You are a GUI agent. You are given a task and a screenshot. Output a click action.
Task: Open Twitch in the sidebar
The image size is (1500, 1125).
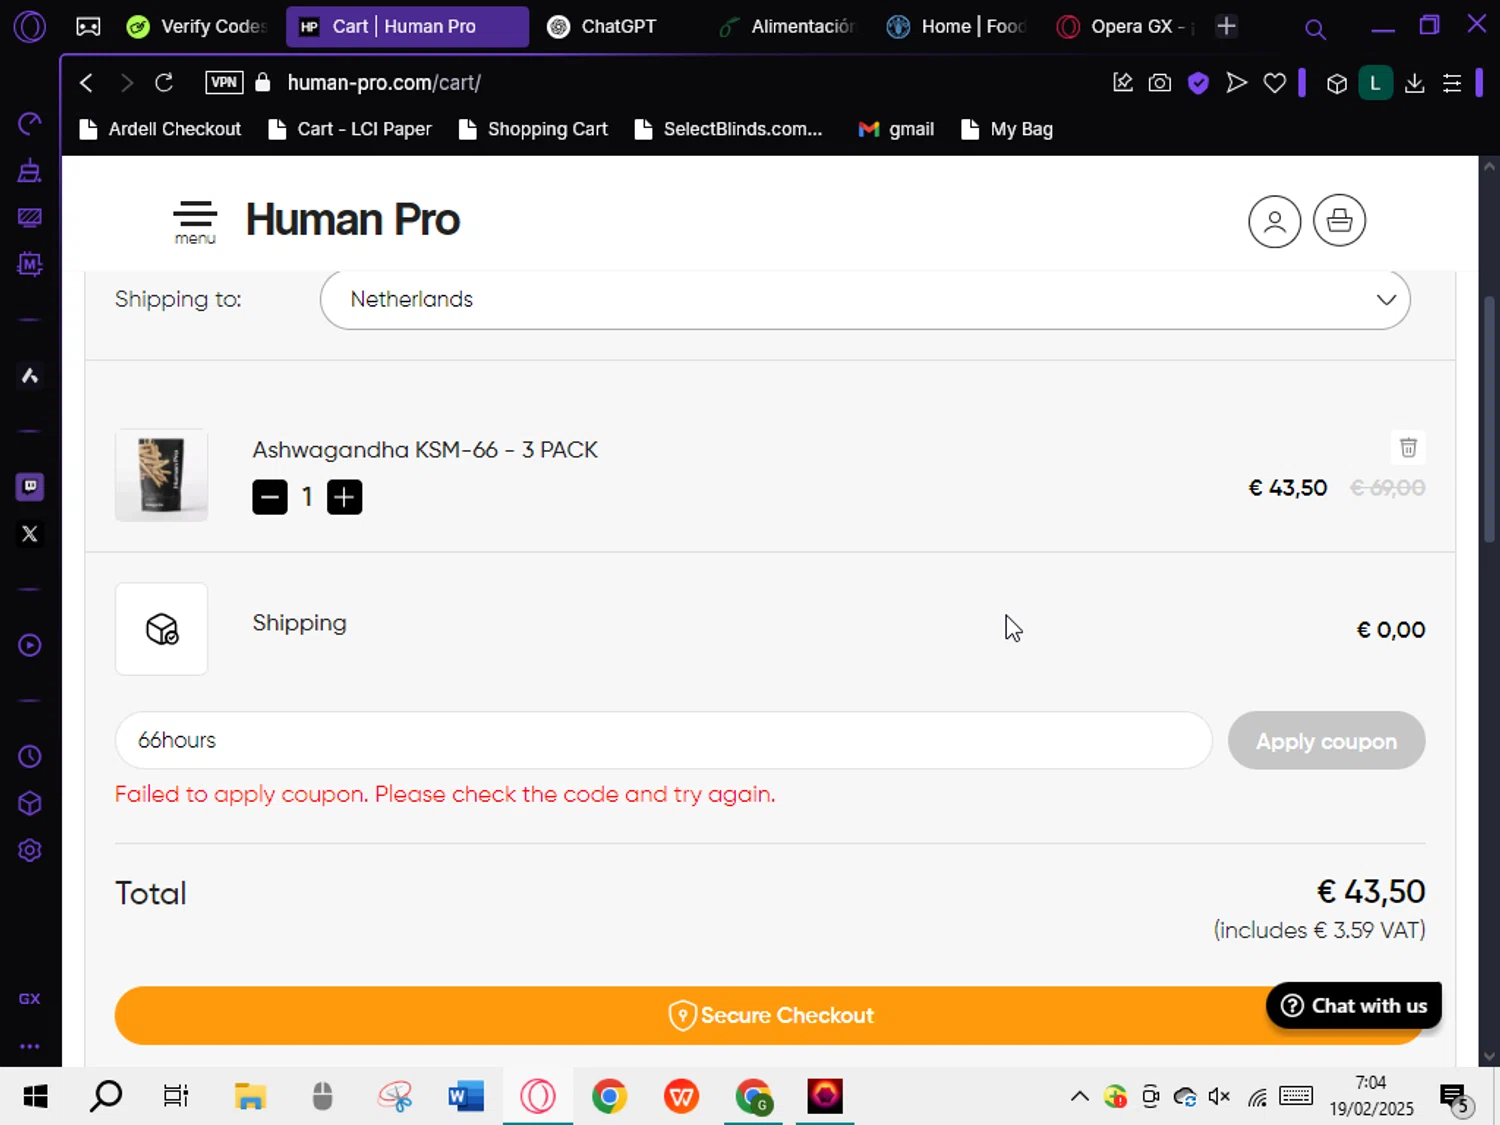pos(30,487)
